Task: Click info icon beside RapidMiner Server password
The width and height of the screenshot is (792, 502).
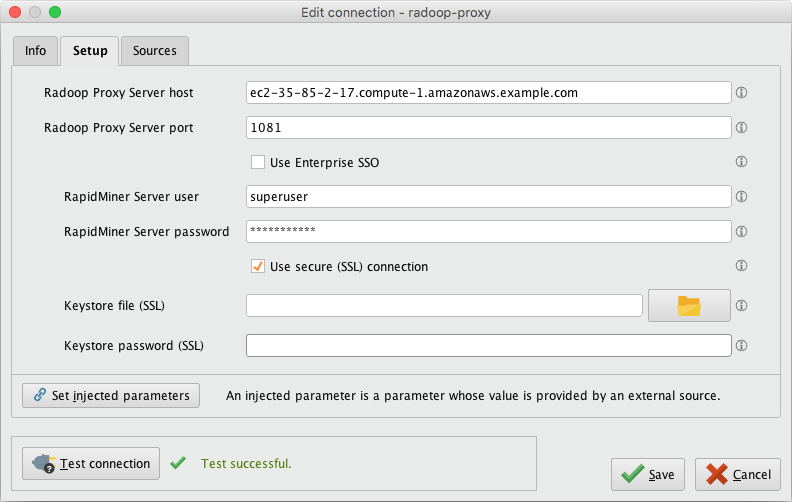Action: pos(742,231)
